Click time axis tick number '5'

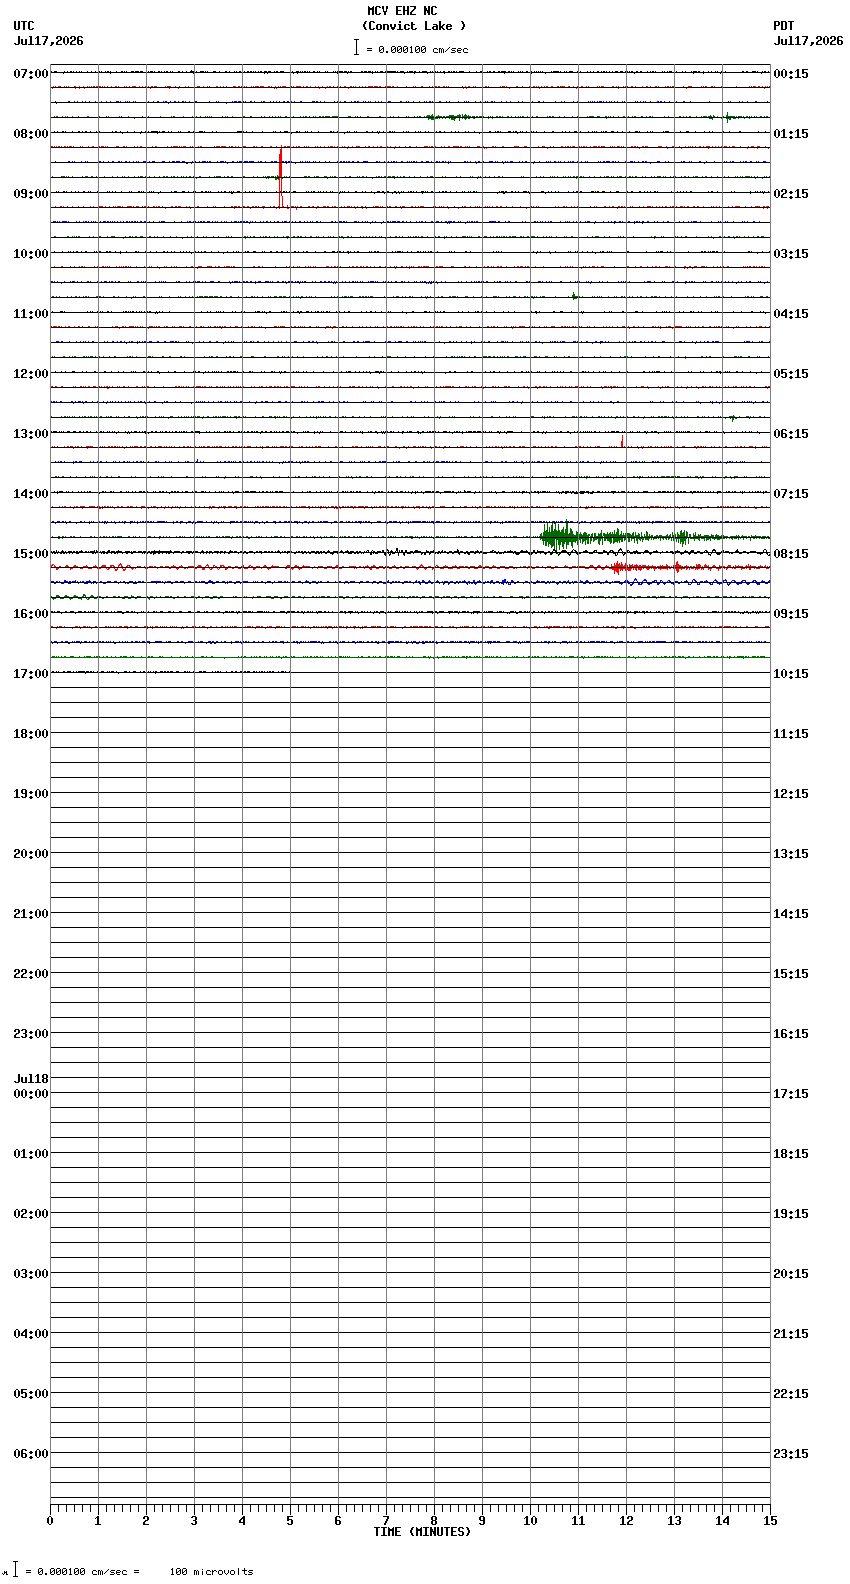click(290, 1521)
